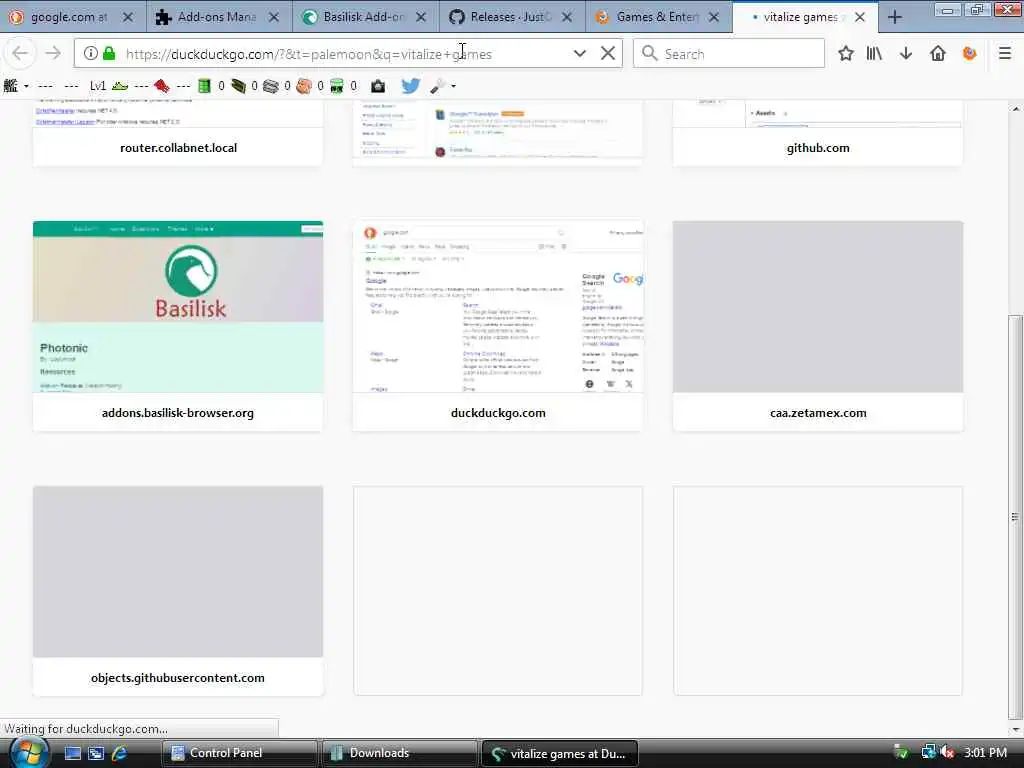
Task: Click the duckduckgo.com tile label
Action: (498, 413)
